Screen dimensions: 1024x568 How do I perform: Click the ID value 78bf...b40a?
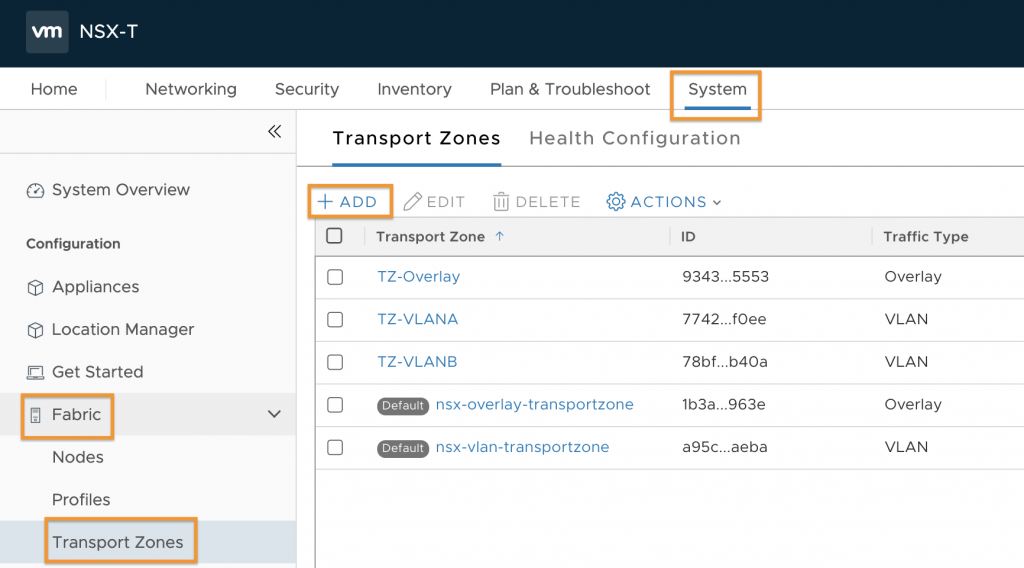coord(725,362)
